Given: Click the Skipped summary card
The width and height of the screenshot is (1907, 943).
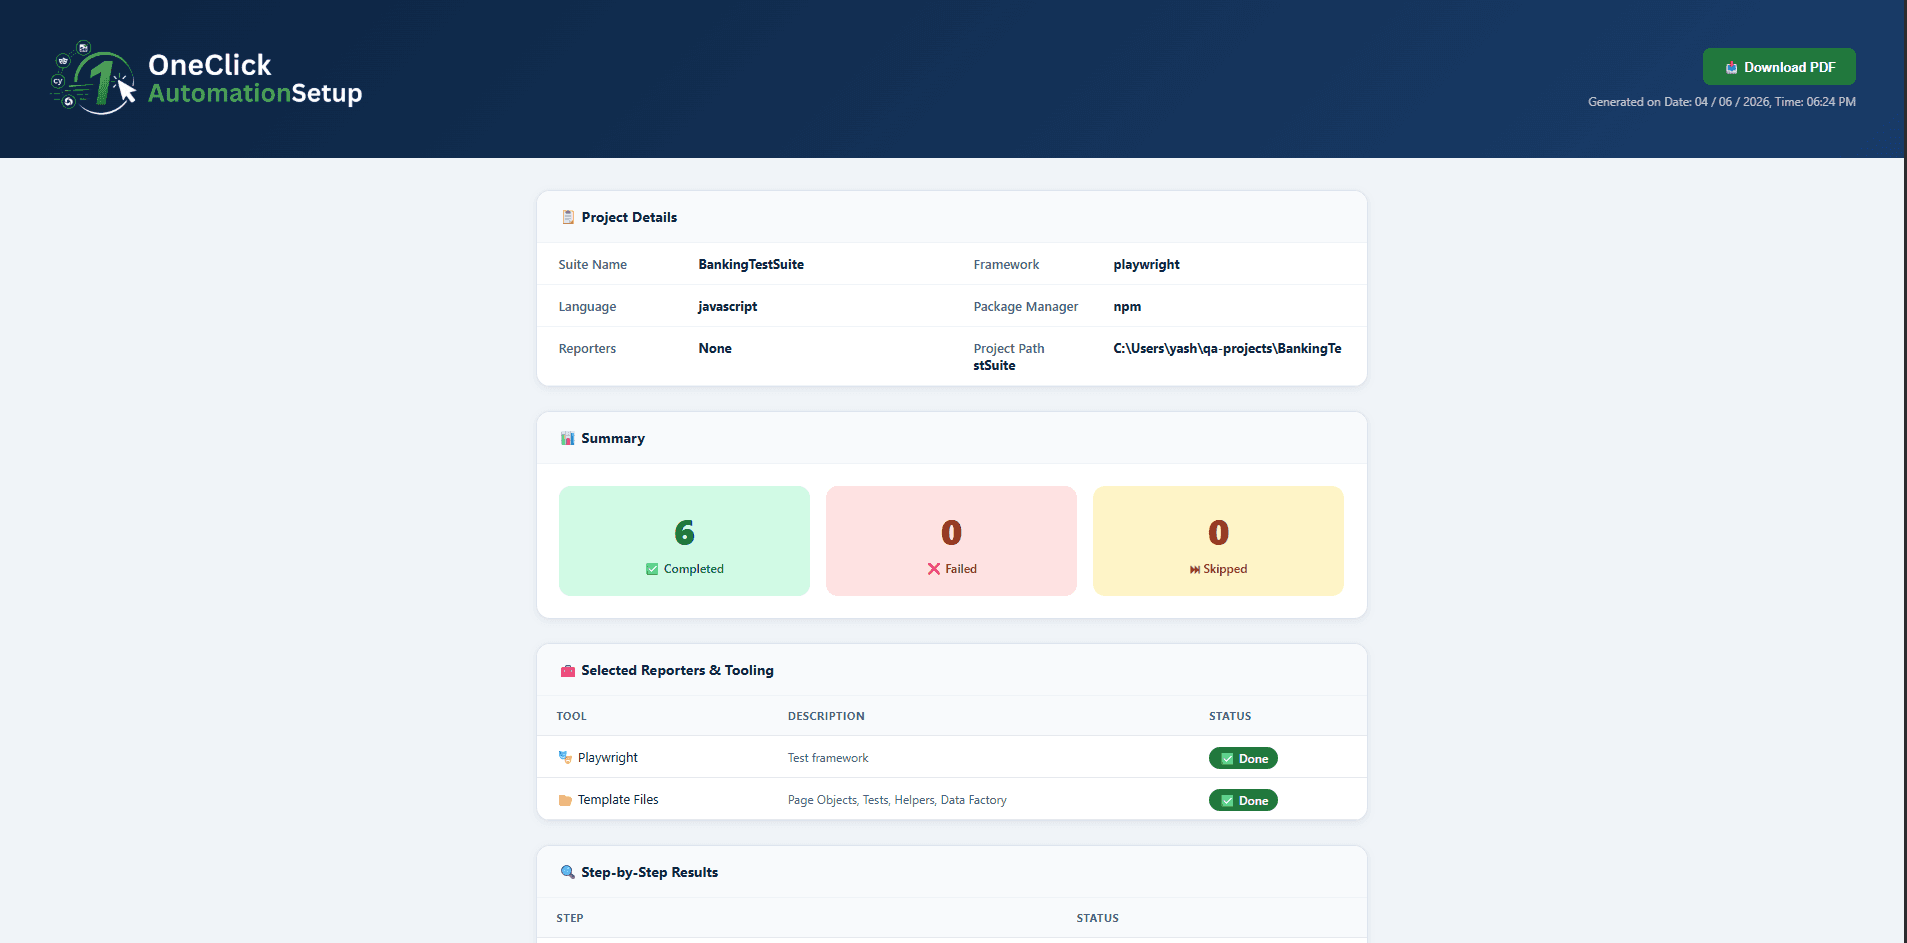Looking at the screenshot, I should coord(1218,541).
